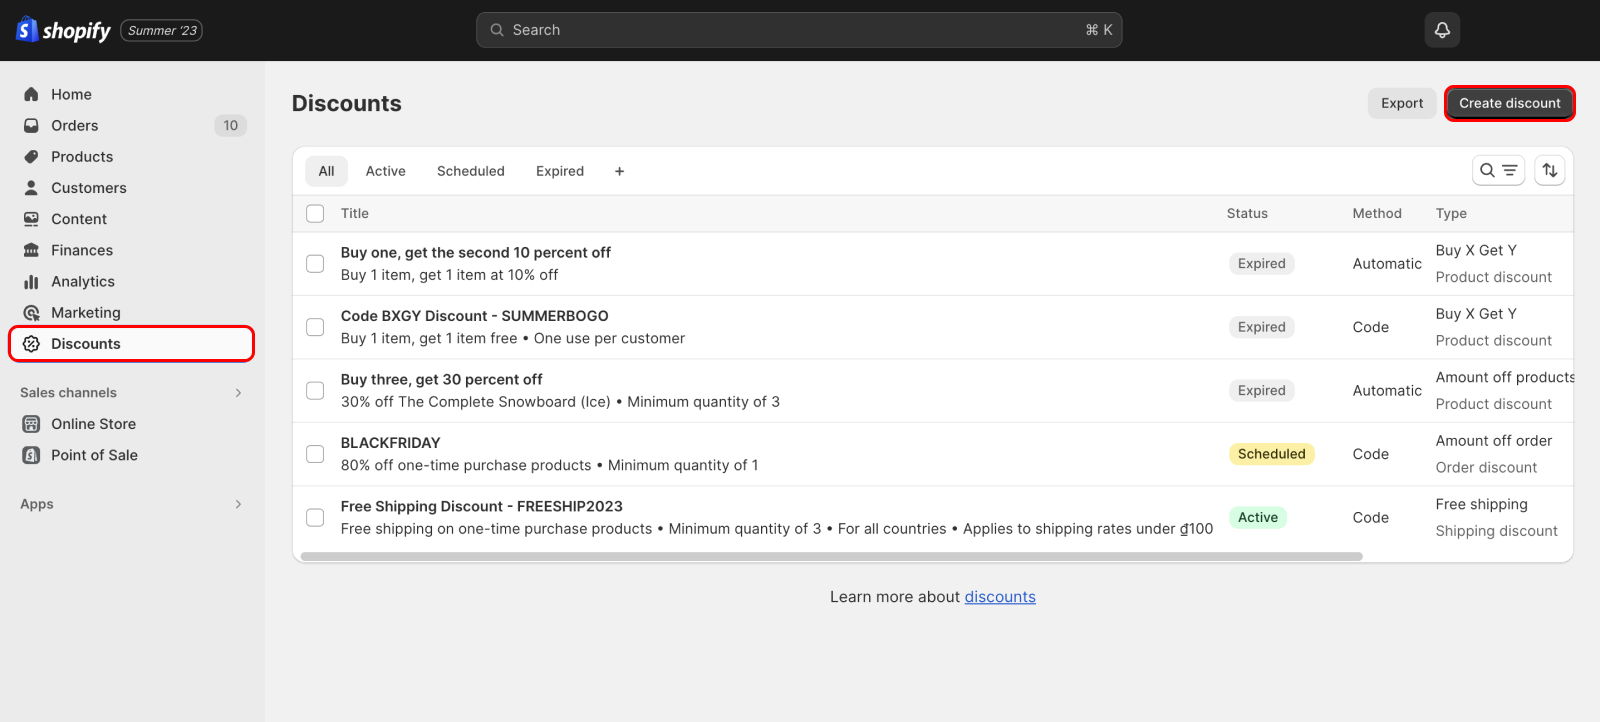Switch to the Scheduled discounts tab
Image resolution: width=1600 pixels, height=722 pixels.
tap(470, 171)
